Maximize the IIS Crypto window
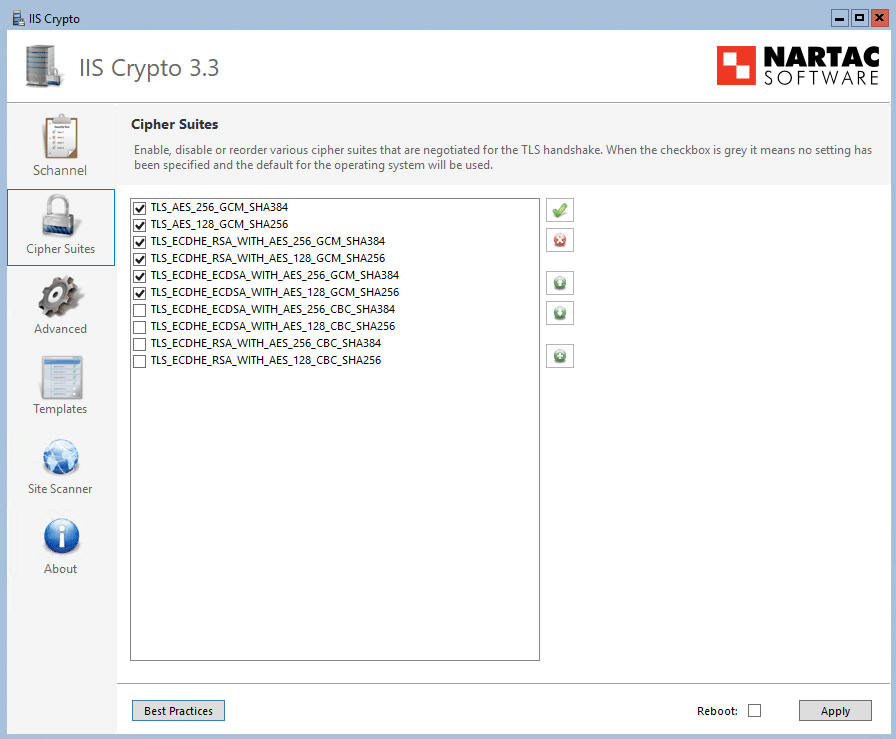 tap(859, 18)
